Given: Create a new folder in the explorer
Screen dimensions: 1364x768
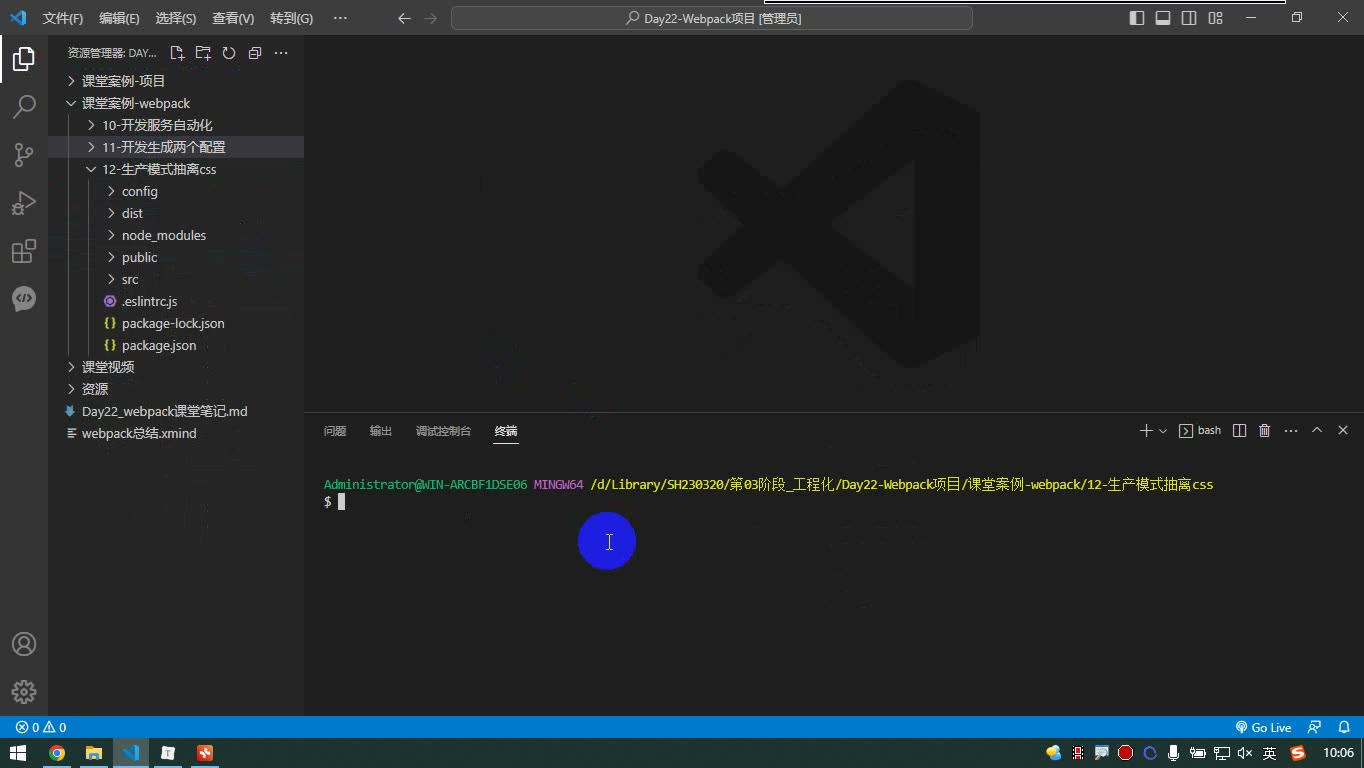Looking at the screenshot, I should click(203, 53).
